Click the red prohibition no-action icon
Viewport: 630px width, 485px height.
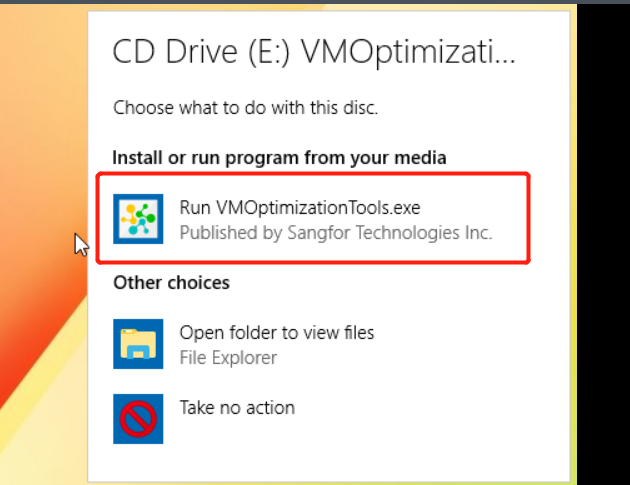pos(138,419)
